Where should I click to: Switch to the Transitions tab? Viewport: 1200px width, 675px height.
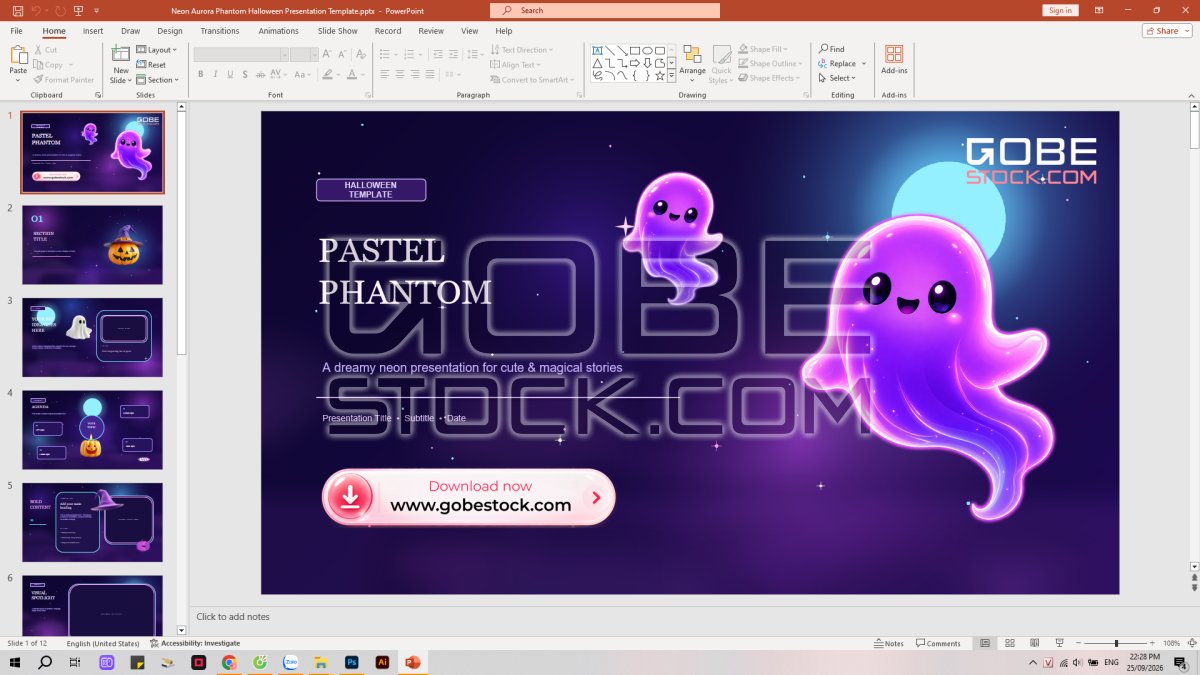220,31
